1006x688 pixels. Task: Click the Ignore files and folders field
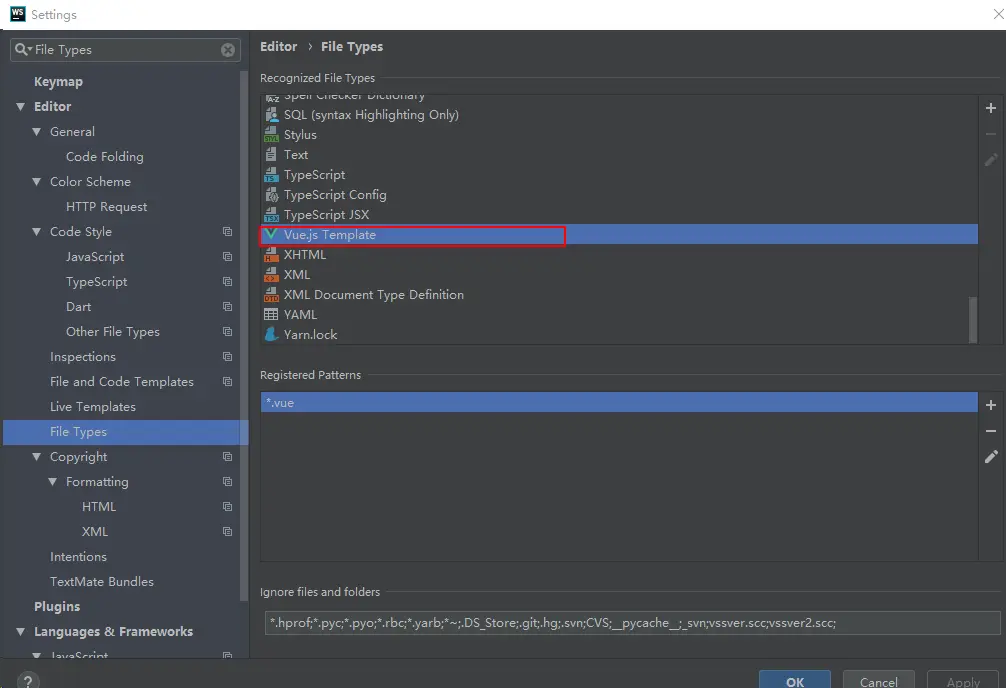(633, 623)
